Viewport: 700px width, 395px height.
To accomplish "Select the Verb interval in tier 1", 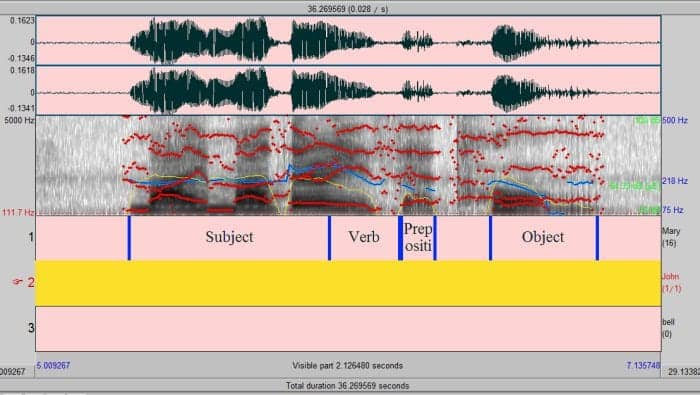I will click(364, 237).
